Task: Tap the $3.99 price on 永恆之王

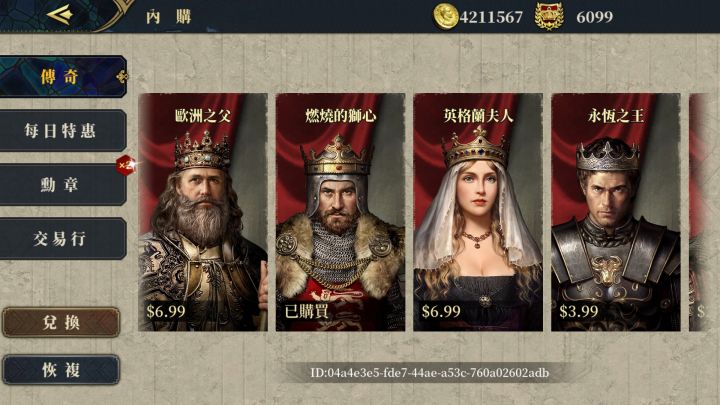Action: pyautogui.click(x=579, y=311)
